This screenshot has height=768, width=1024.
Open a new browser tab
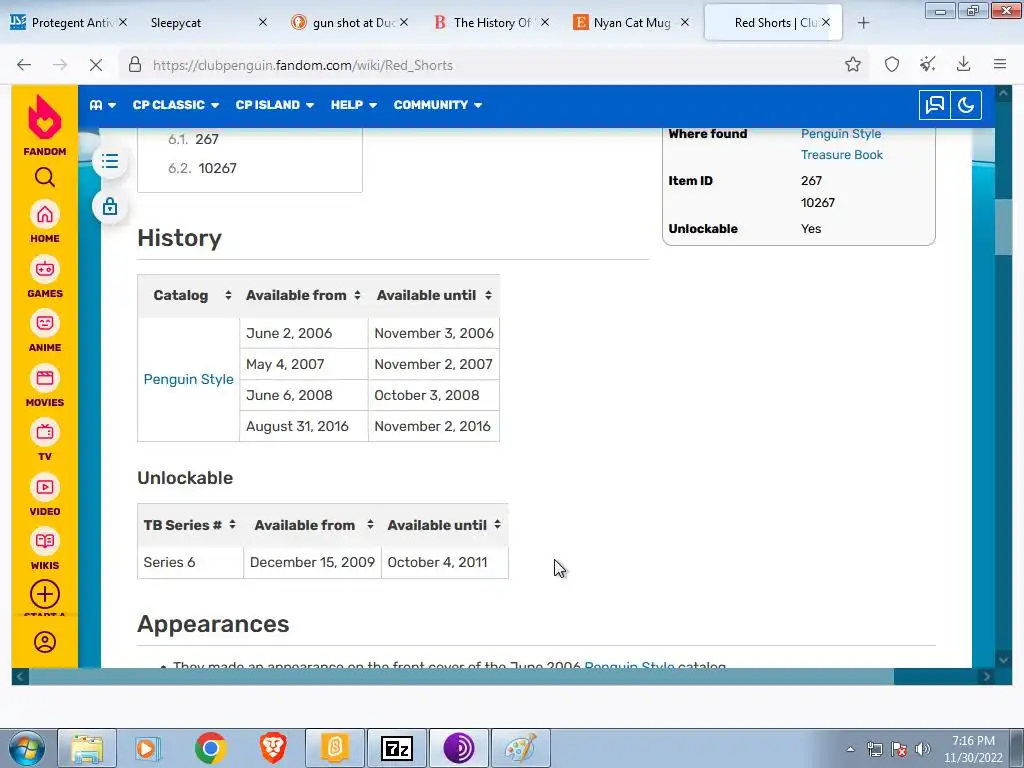point(863,23)
